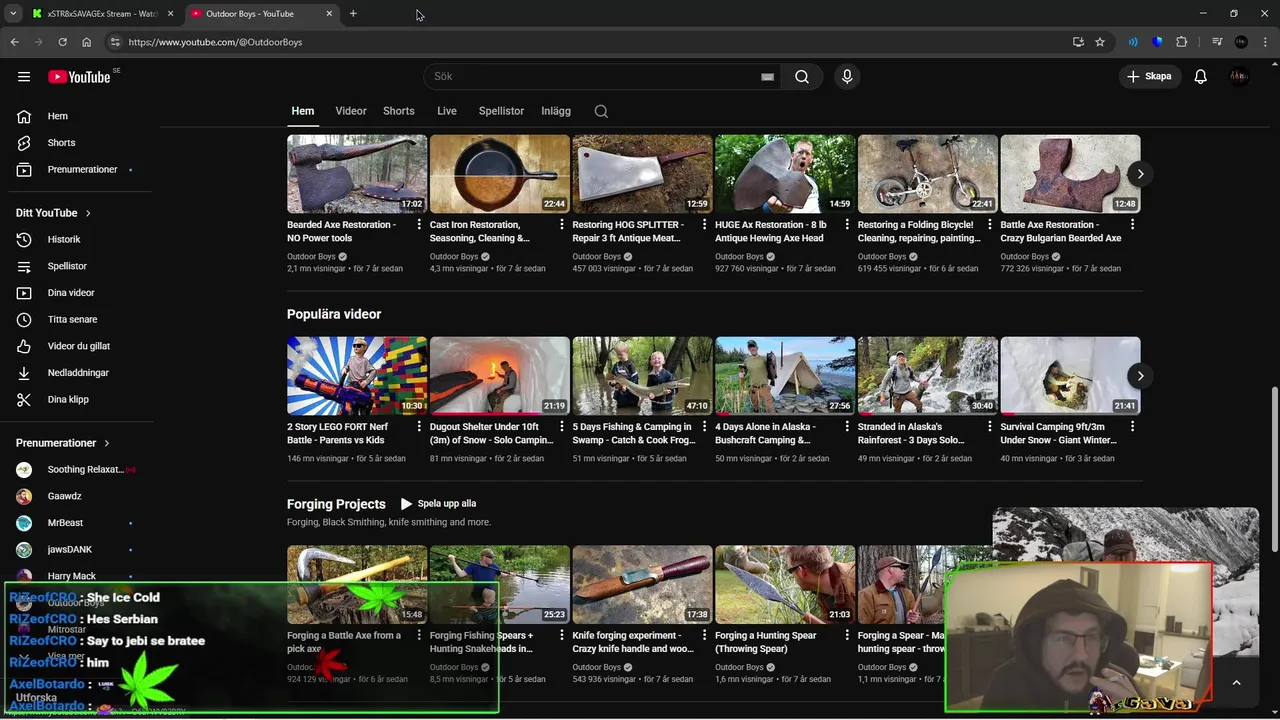The width and height of the screenshot is (1280, 720).
Task: Open Knife forging experiment video title
Action: click(632, 642)
